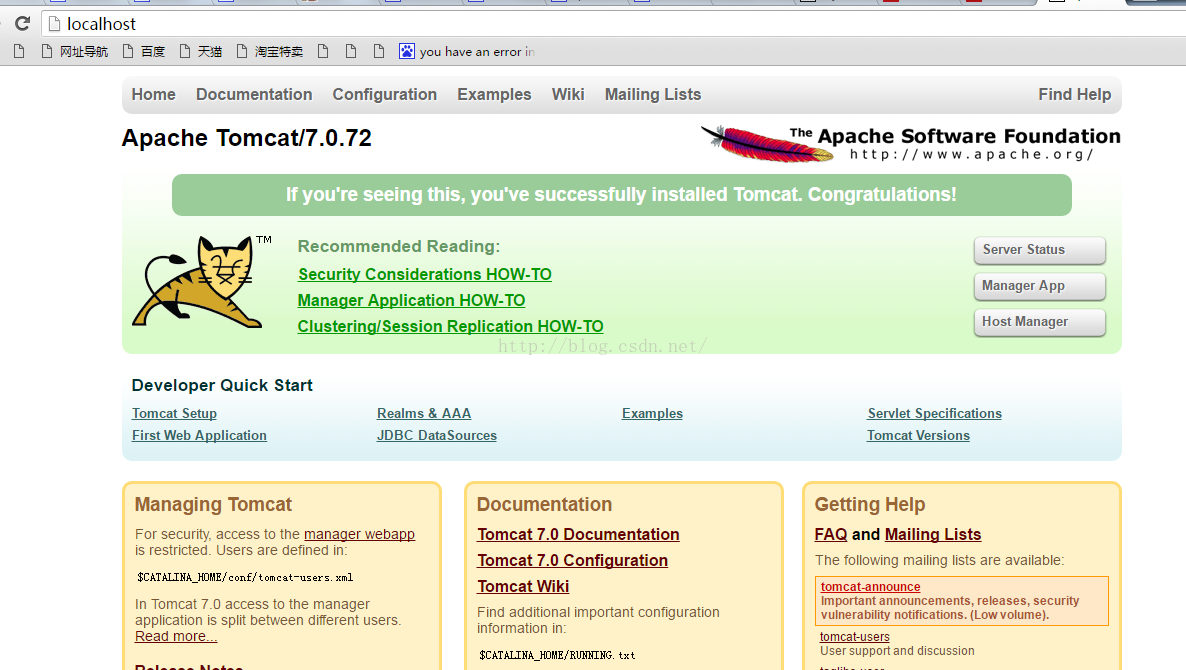
Task: Open the manager webapp link
Action: tap(359, 535)
